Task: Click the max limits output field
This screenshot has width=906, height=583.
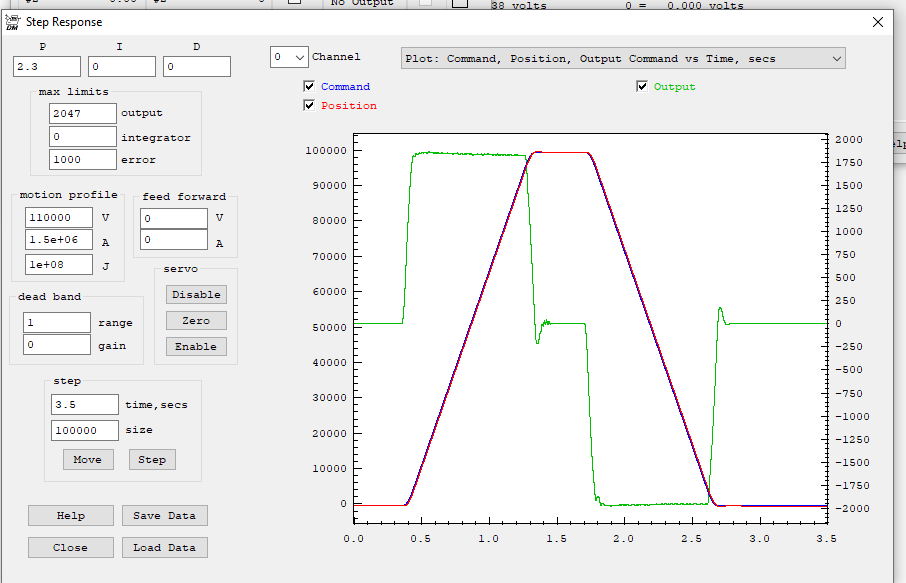Action: 82,114
